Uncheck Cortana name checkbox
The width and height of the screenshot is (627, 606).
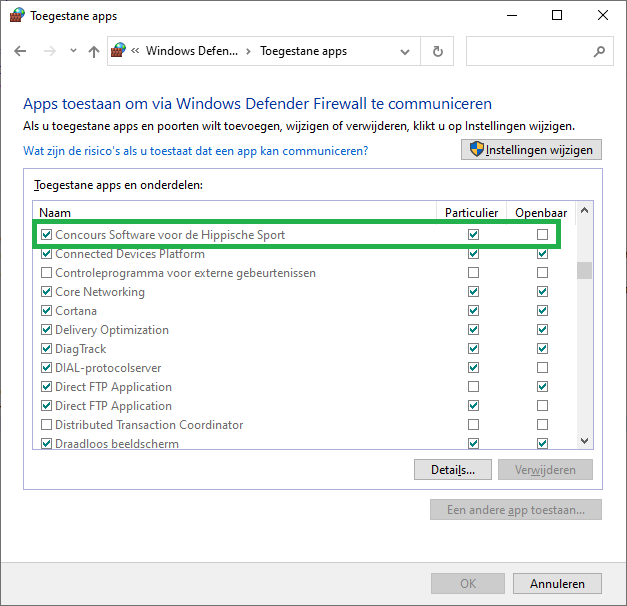point(46,310)
